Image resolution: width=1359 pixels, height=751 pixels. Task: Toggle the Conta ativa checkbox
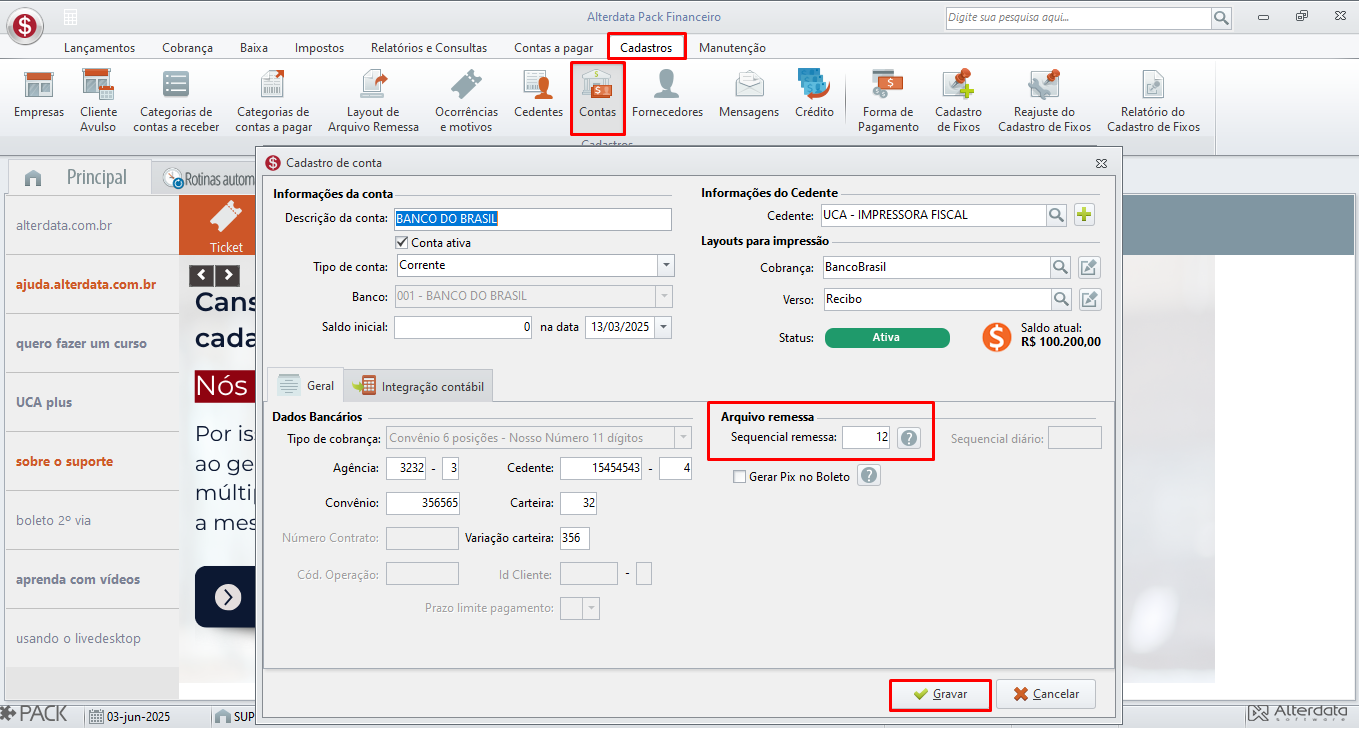click(402, 242)
